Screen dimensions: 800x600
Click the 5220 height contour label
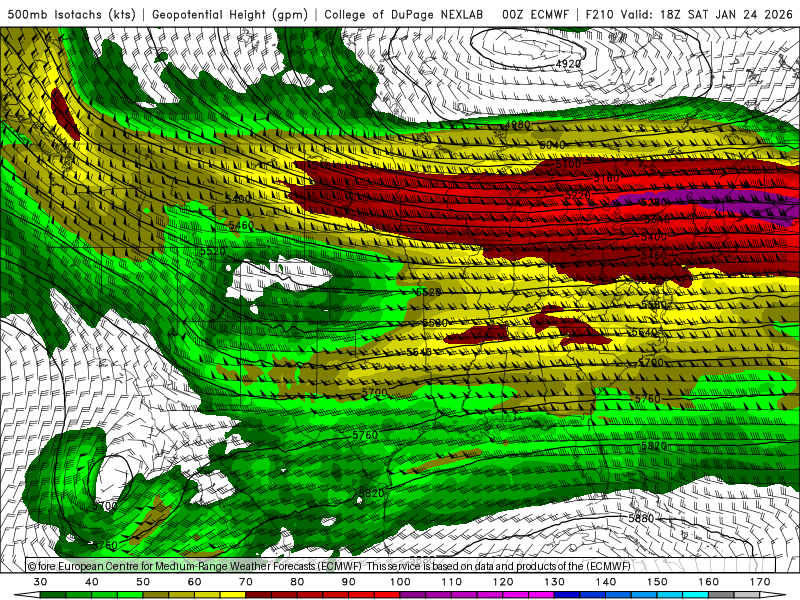tap(578, 195)
